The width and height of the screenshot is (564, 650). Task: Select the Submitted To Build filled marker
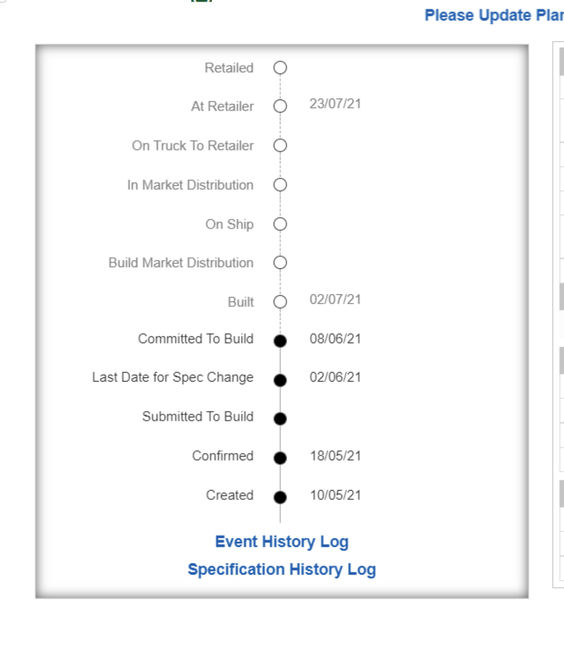point(280,419)
